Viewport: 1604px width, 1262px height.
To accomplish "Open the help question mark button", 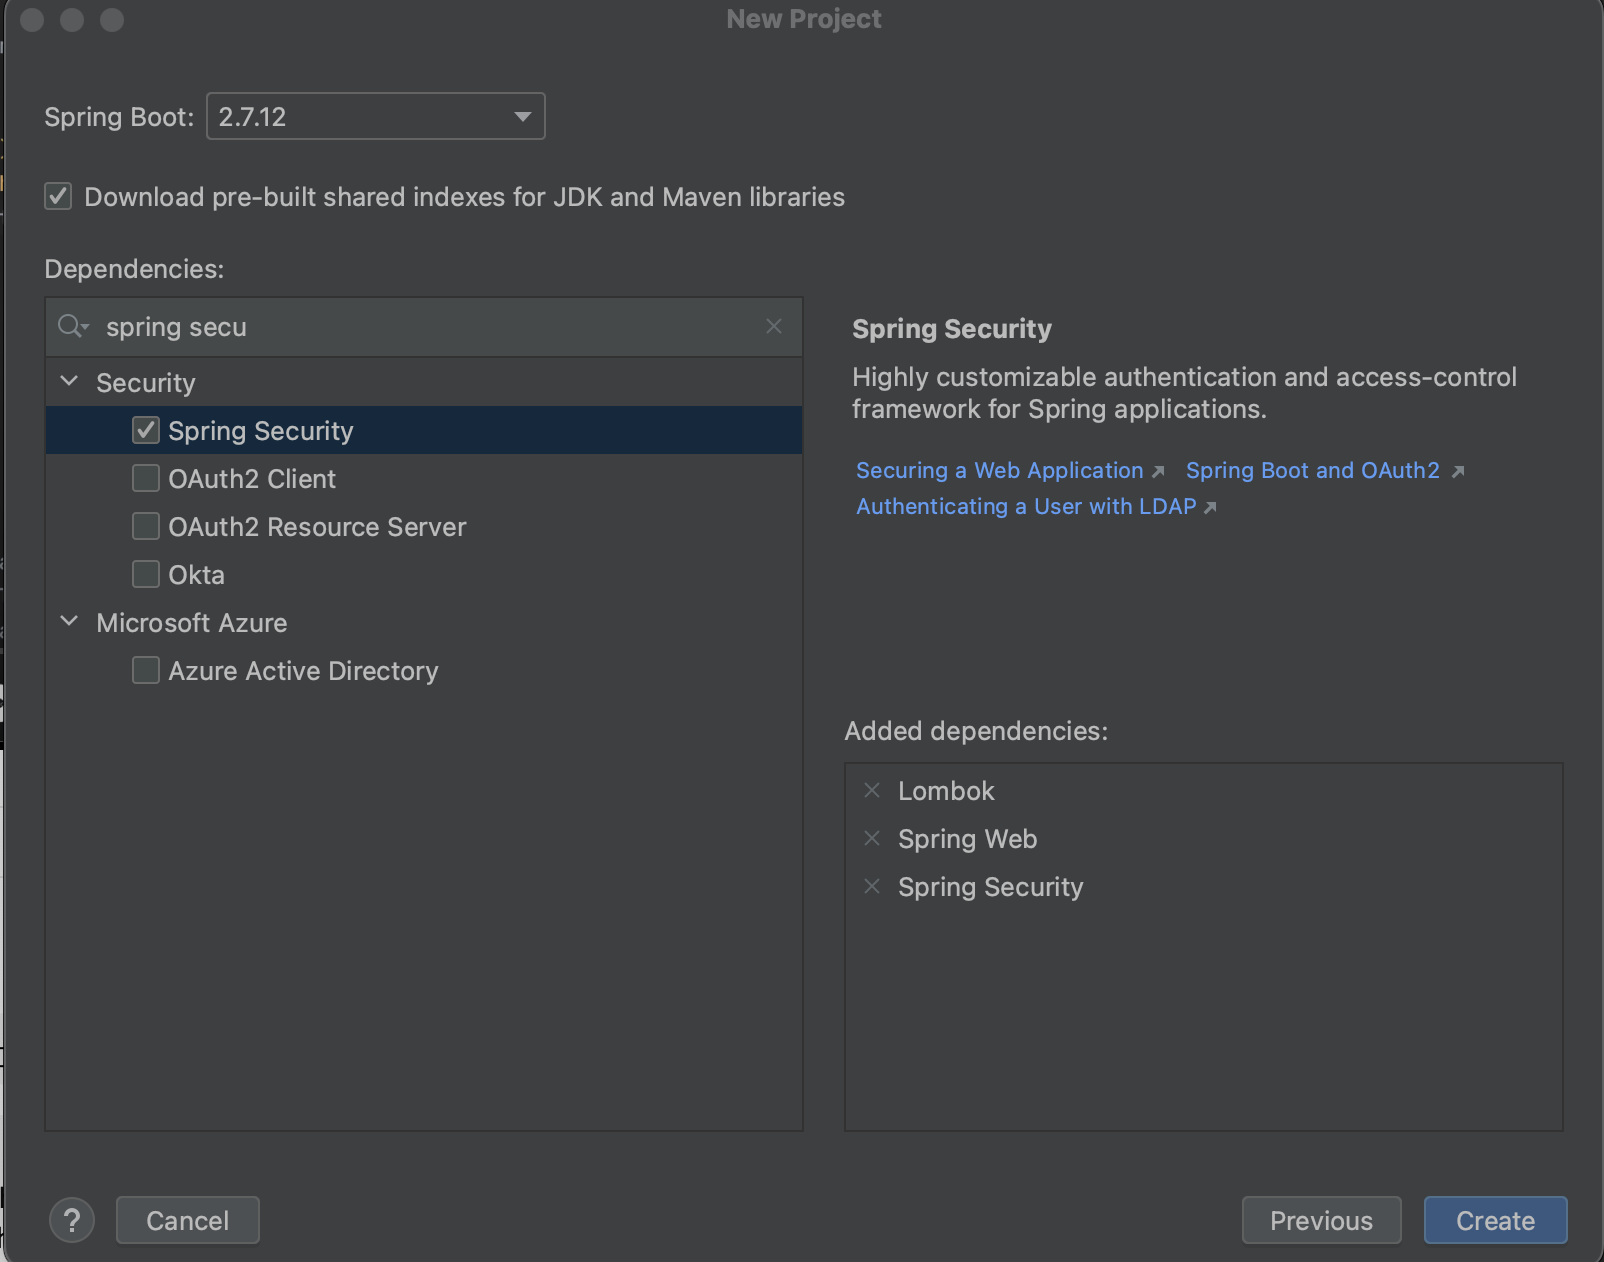I will pos(72,1220).
